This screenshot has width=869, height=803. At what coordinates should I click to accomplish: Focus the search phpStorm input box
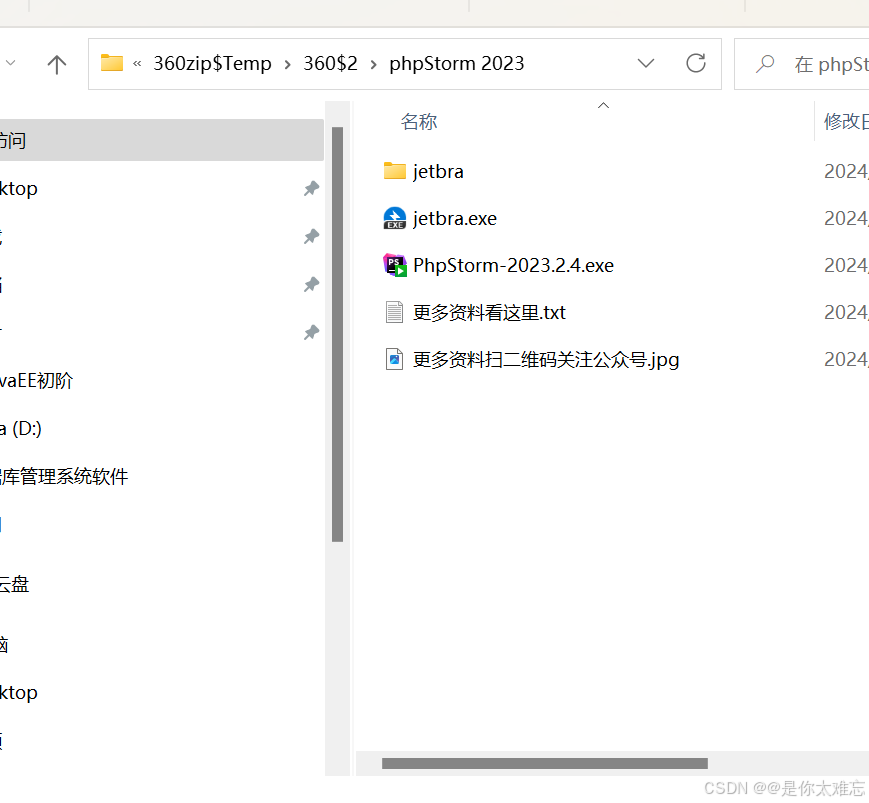click(802, 64)
